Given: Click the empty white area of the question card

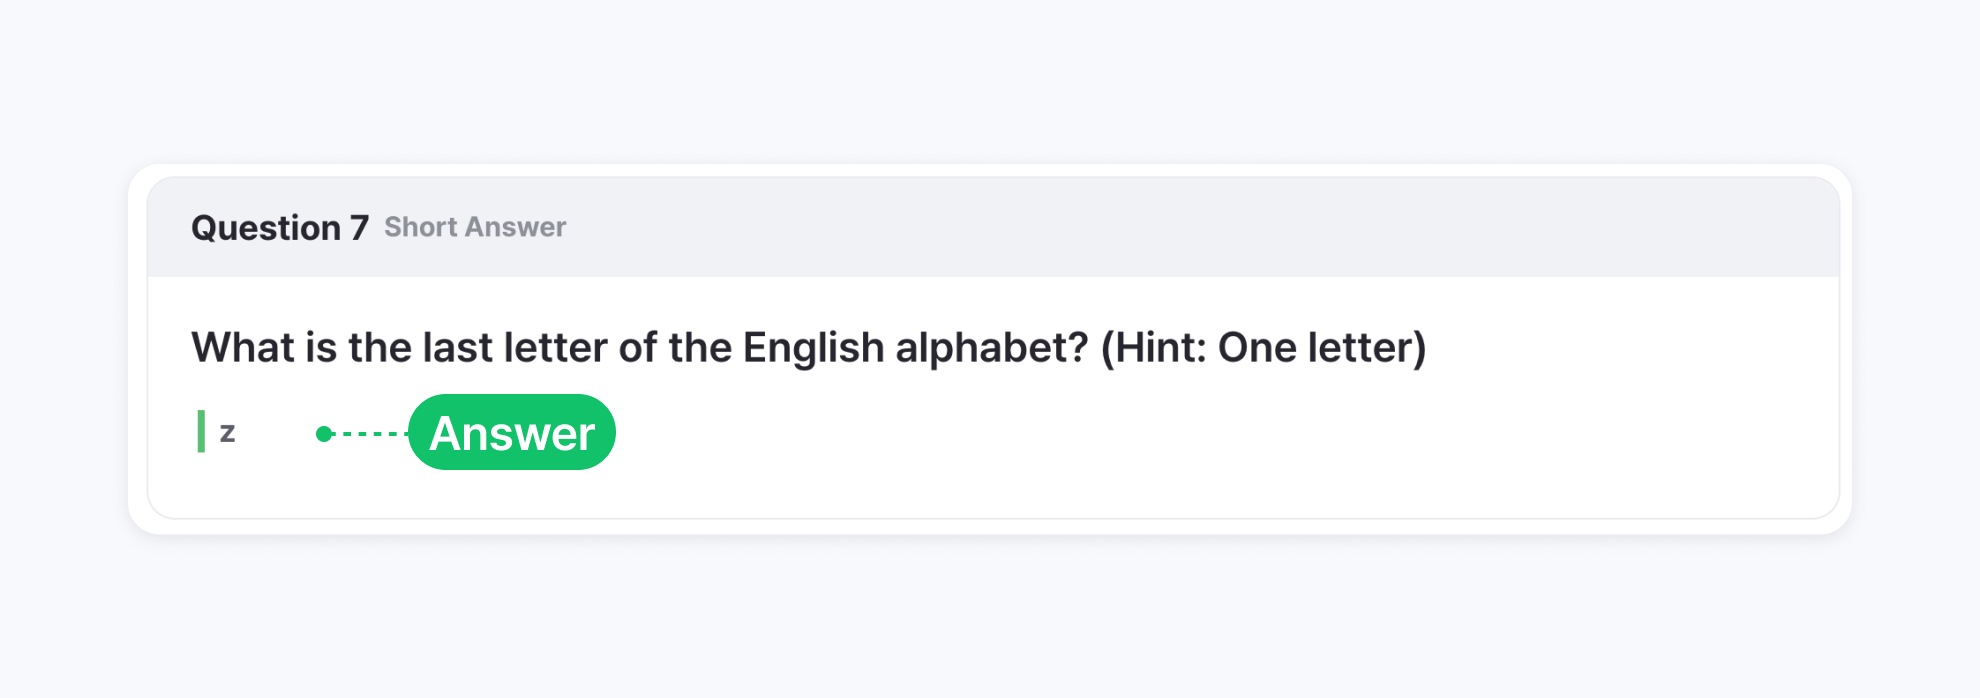Looking at the screenshot, I should point(1200,440).
